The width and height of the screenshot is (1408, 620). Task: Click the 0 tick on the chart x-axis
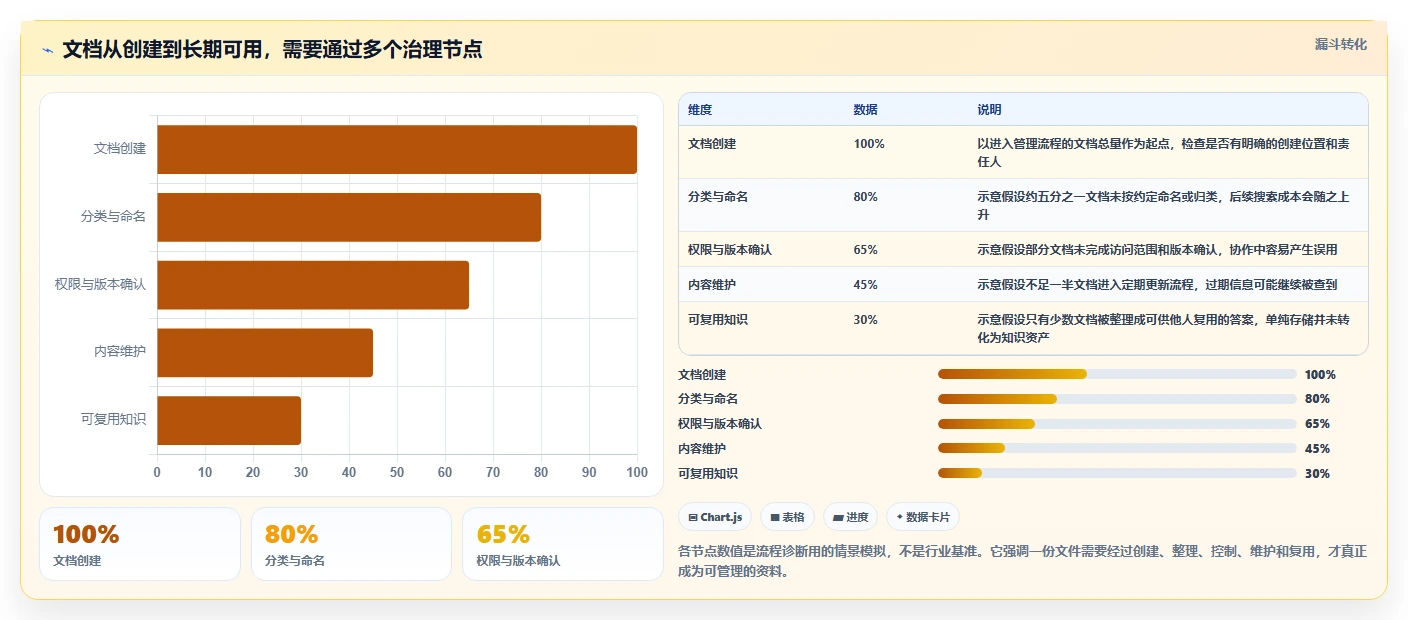(157, 472)
